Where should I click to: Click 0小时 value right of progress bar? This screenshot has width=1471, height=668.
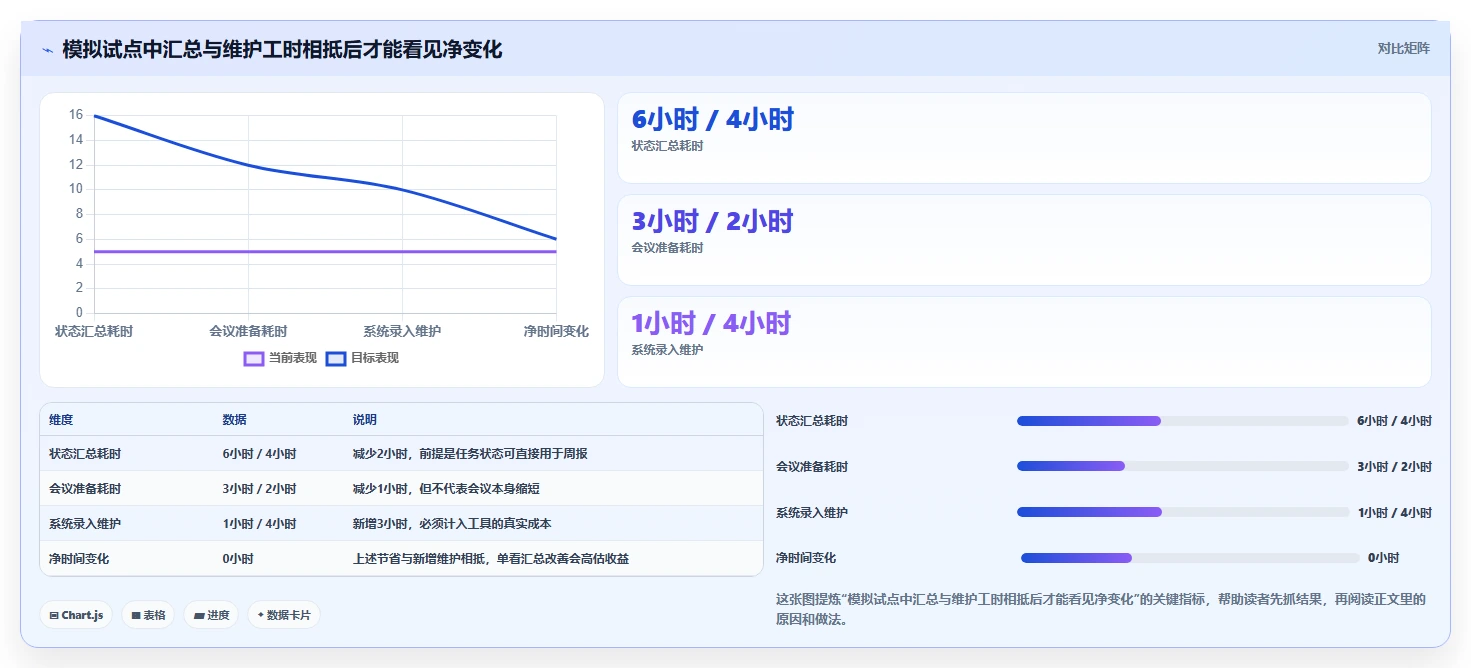click(x=1384, y=558)
